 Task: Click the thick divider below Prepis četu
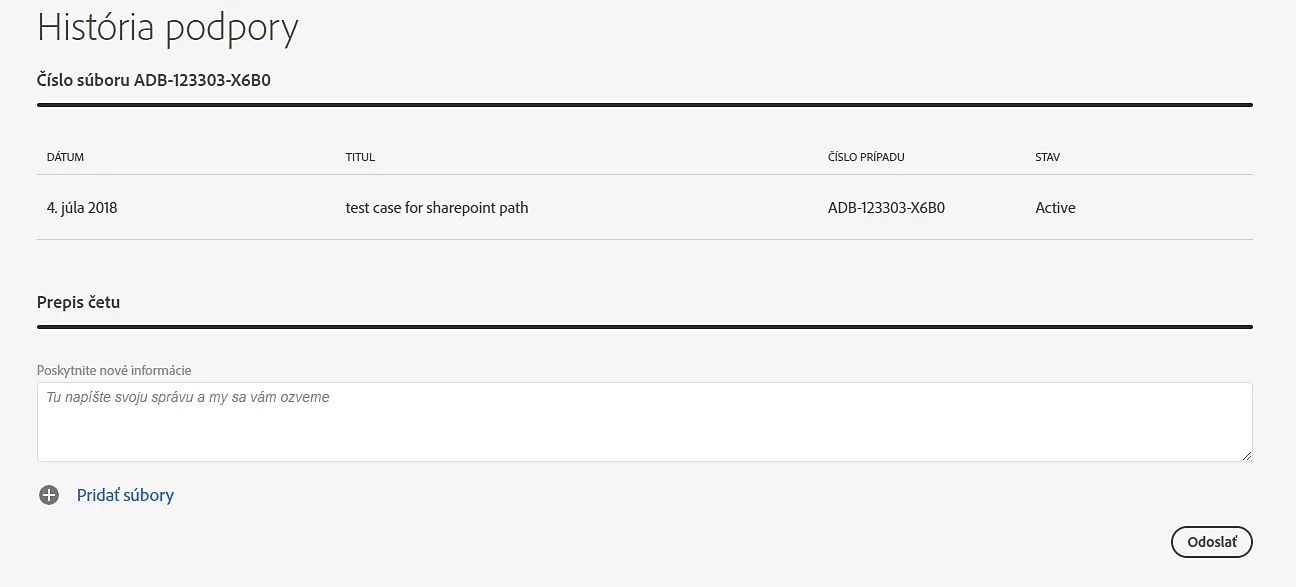pos(644,326)
